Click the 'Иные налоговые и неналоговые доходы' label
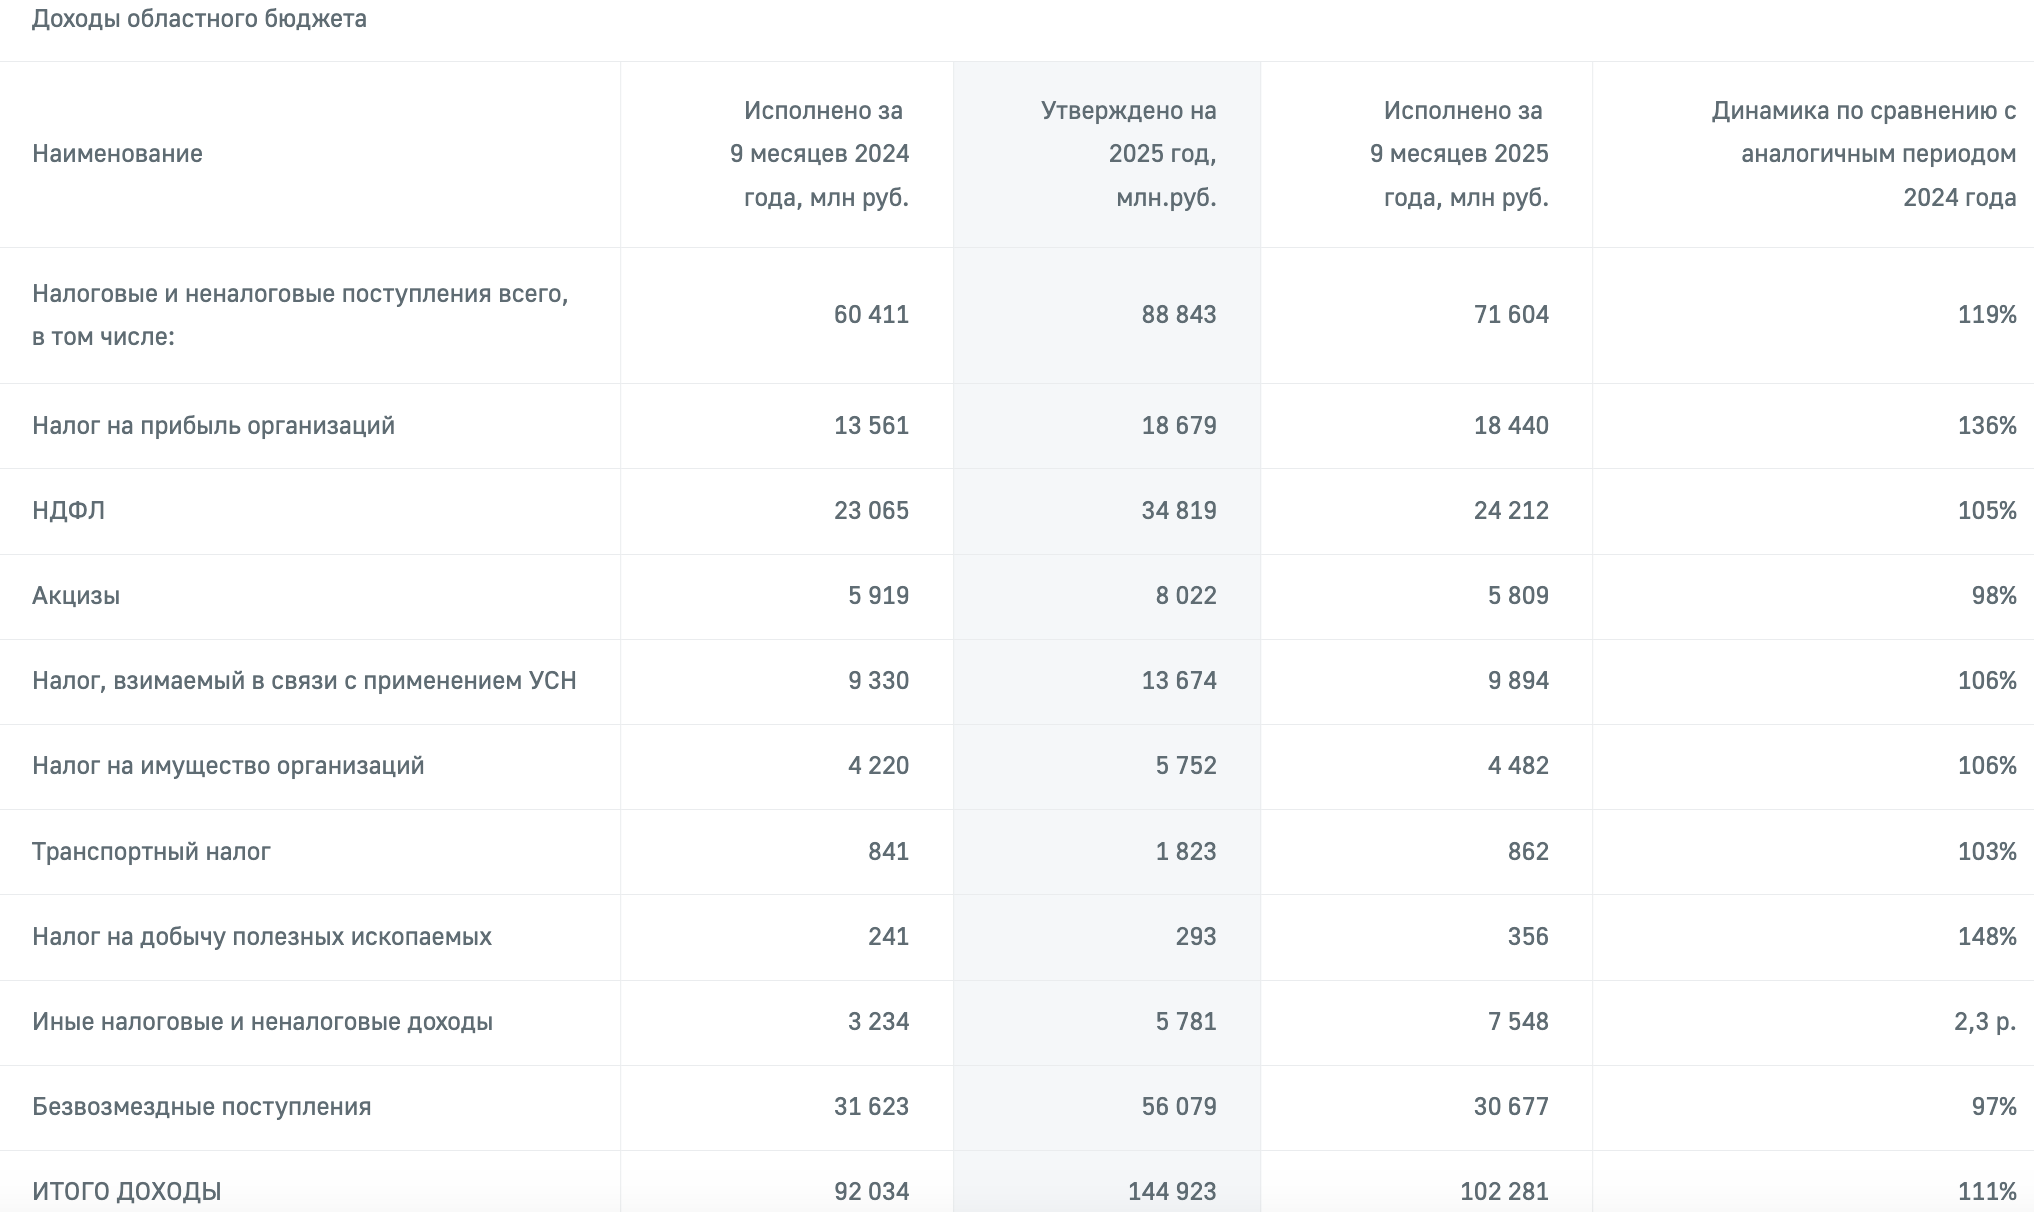 [262, 1022]
